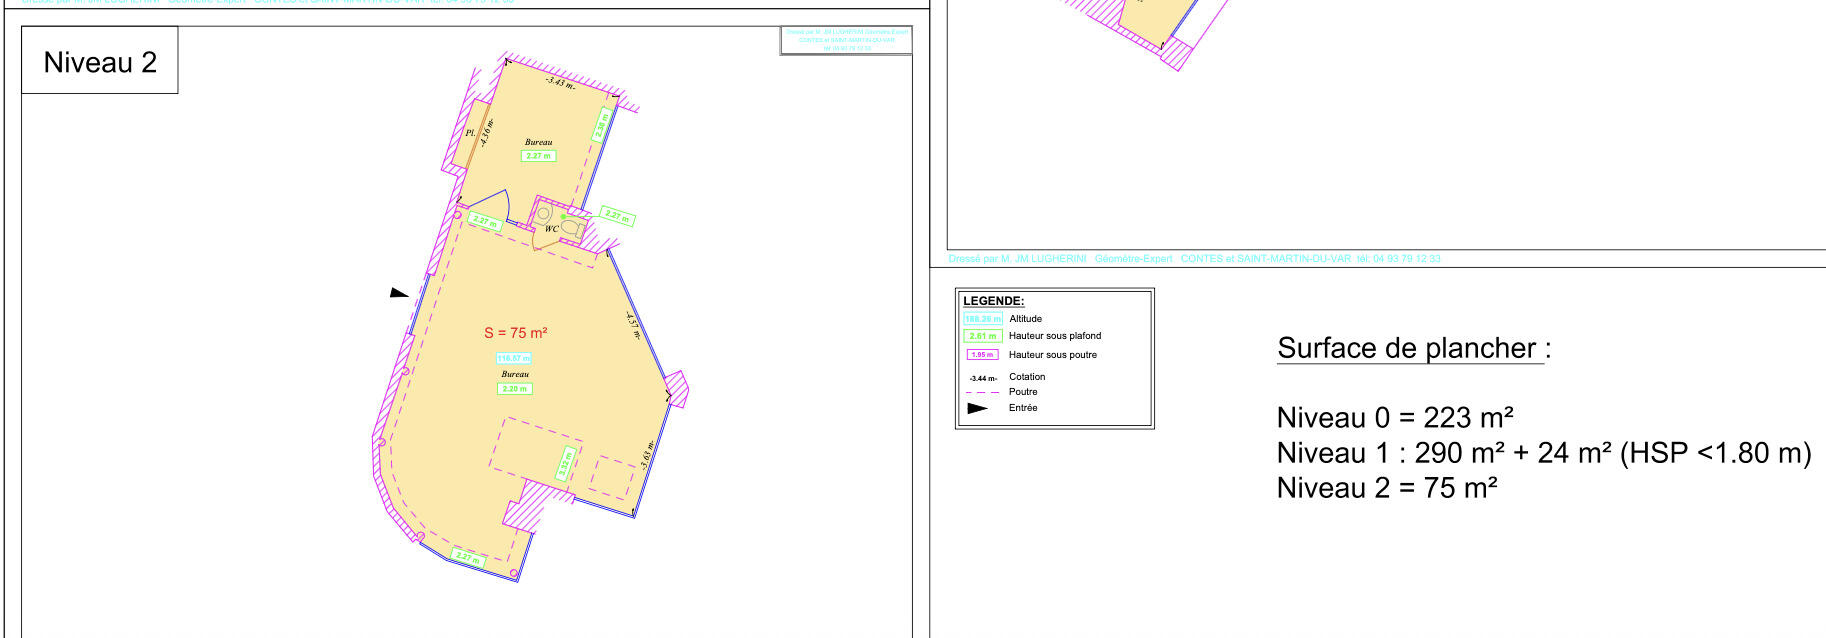Click the red S = 75 m² label
The width and height of the screenshot is (1826, 638).
tap(515, 333)
